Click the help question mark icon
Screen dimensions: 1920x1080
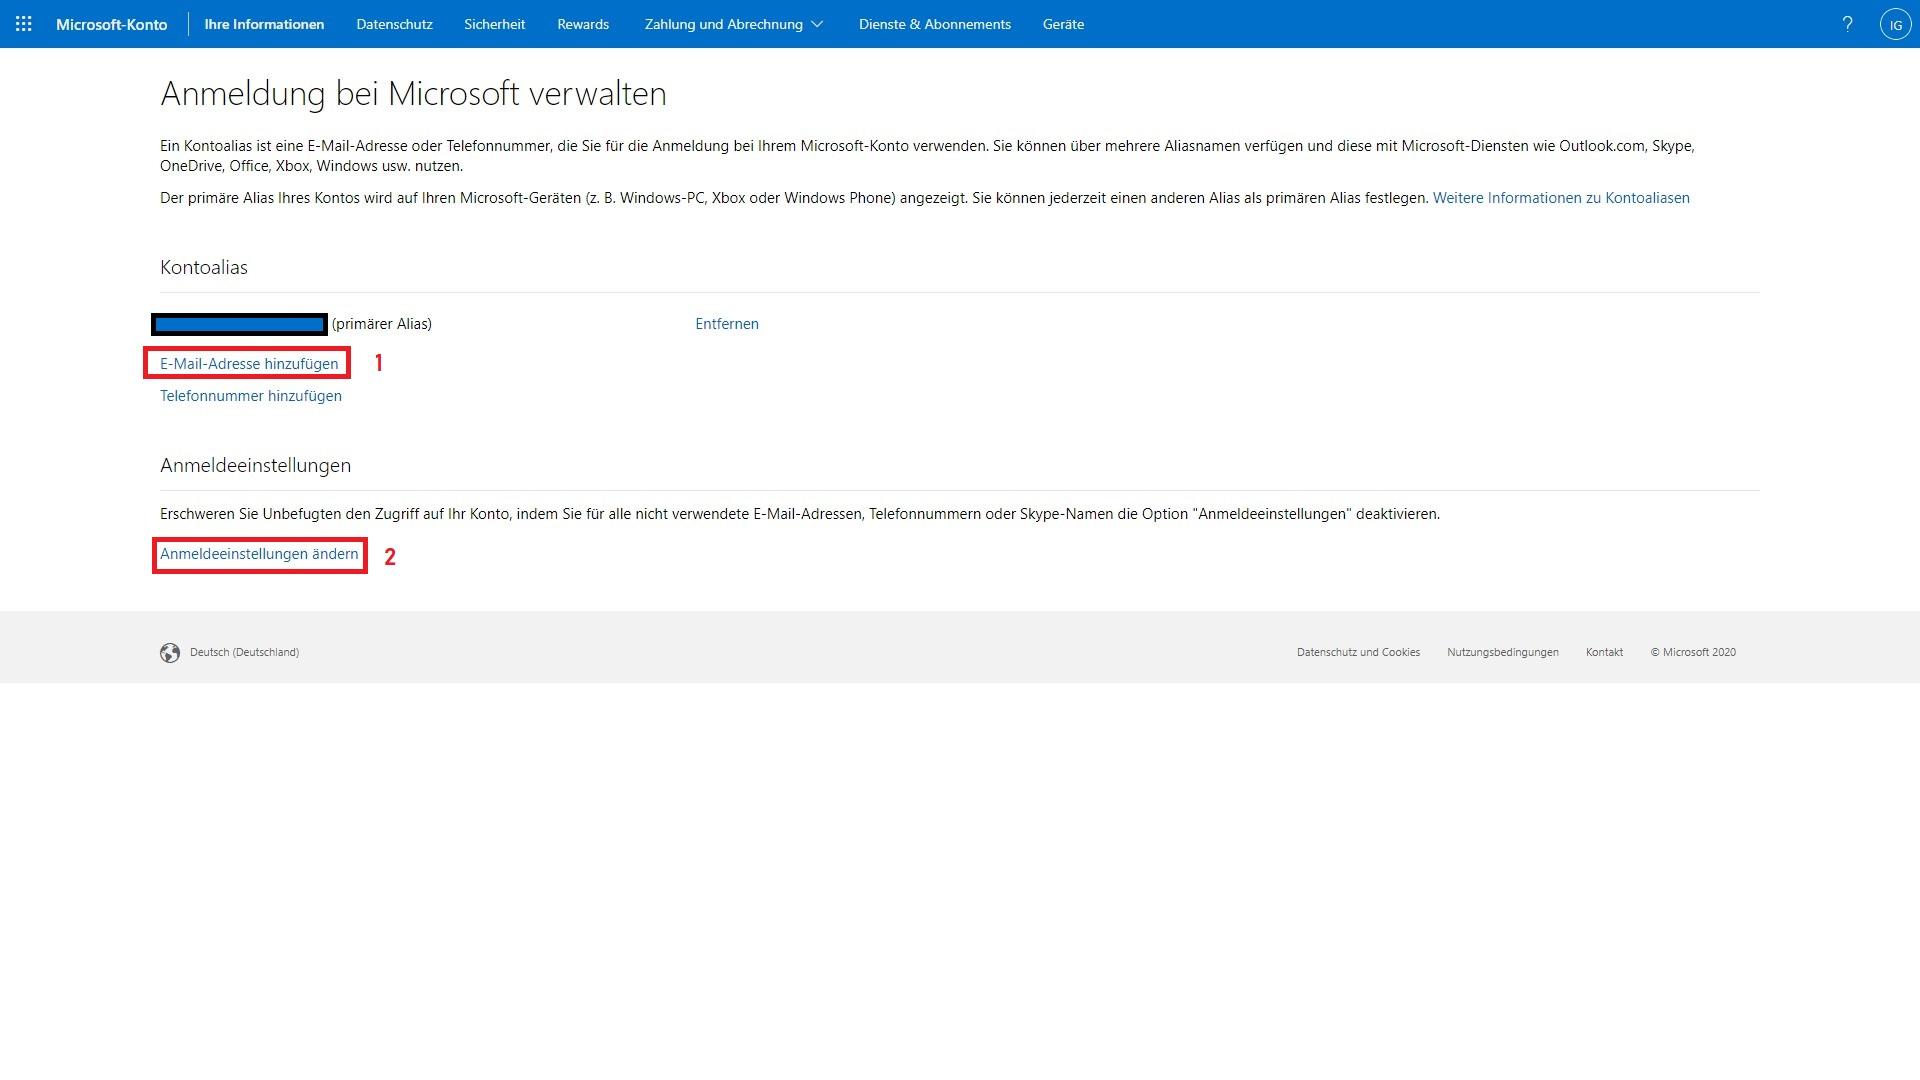1847,24
